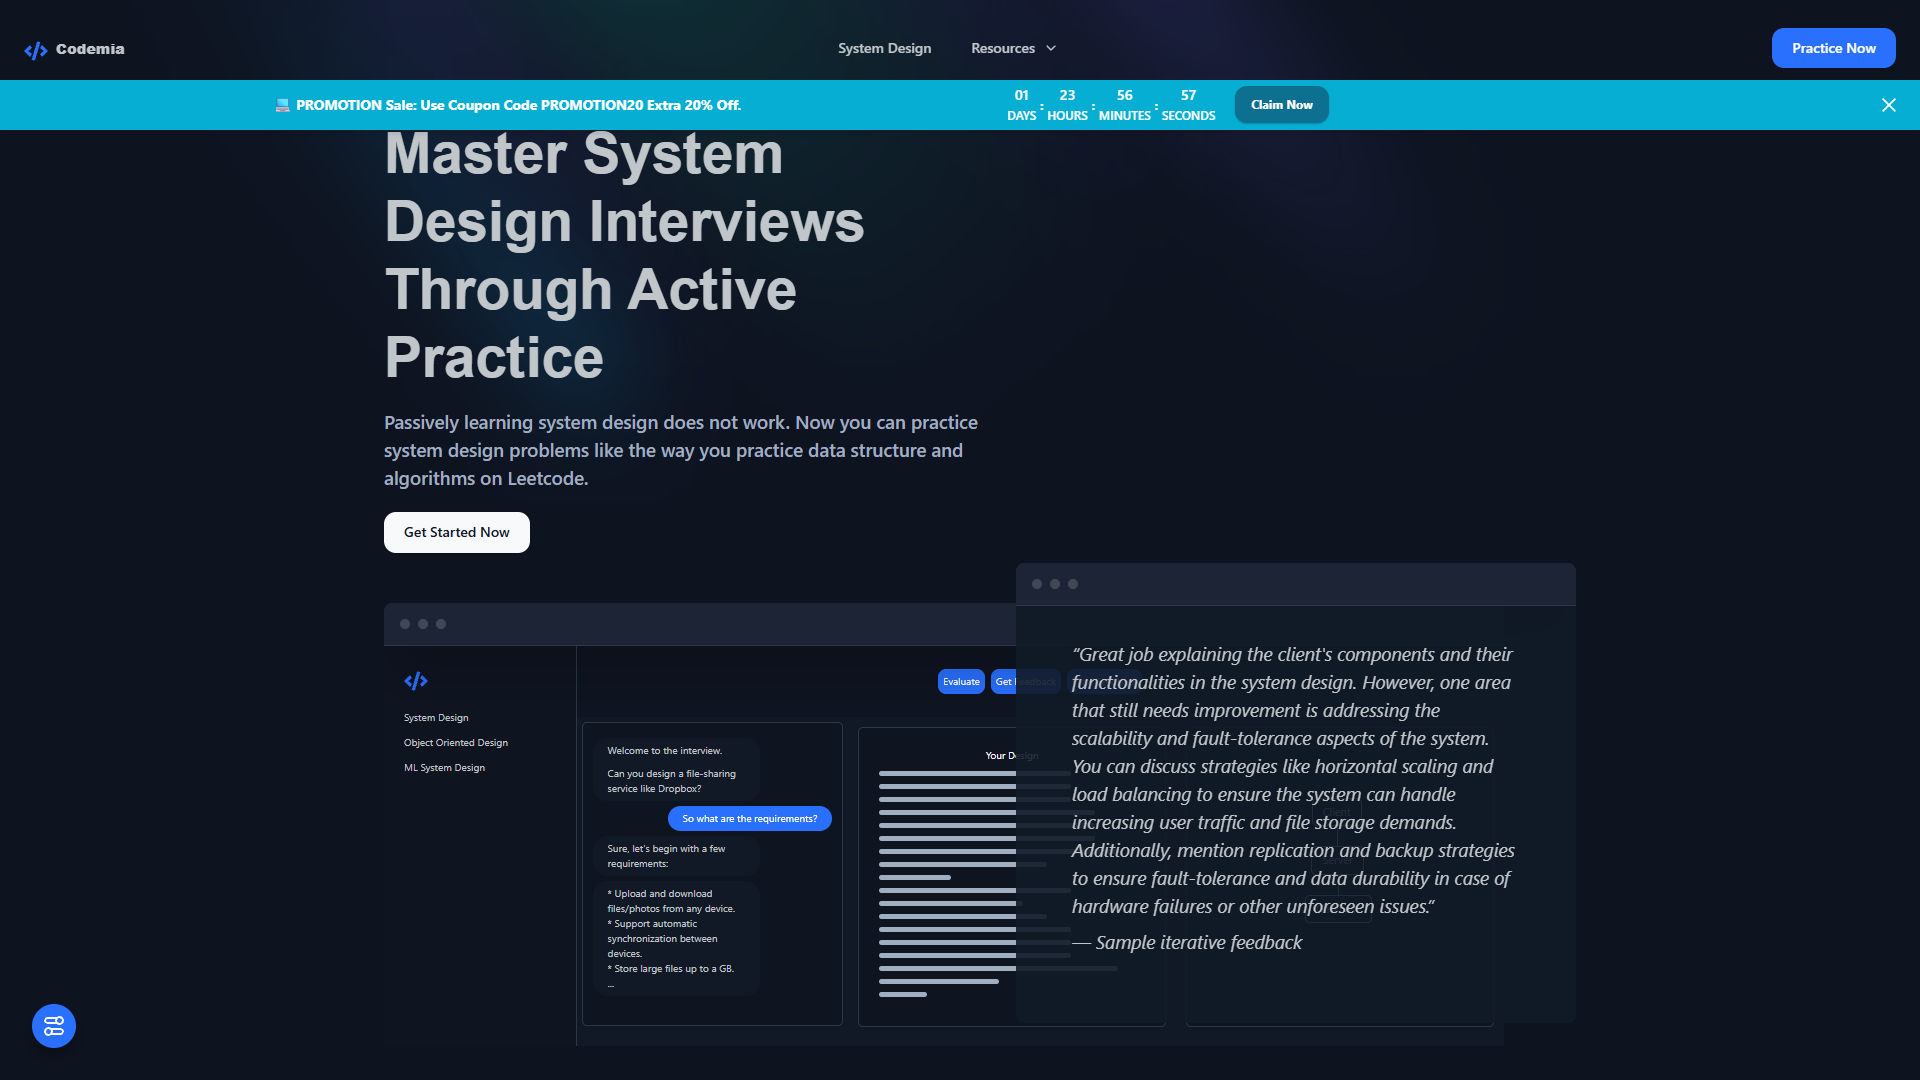Open the Resources menu
This screenshot has width=1920, height=1080.
point(1013,48)
